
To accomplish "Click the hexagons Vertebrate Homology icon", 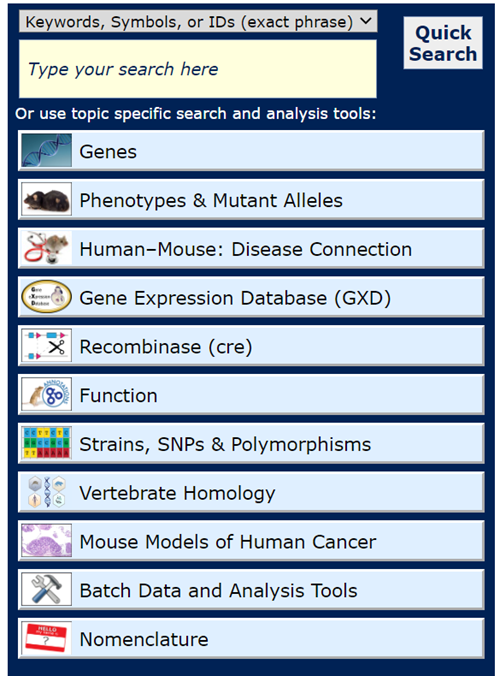I will [47, 491].
